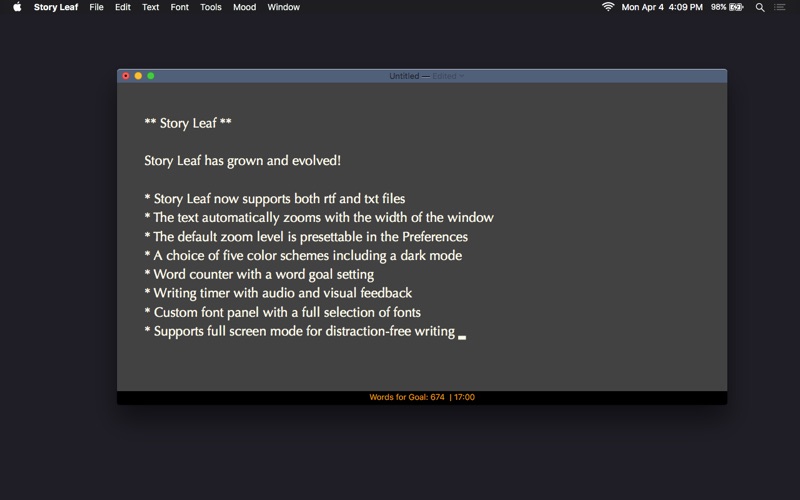Viewport: 800px width, 500px height.
Task: Click the Writing timer line
Action: click(x=278, y=293)
